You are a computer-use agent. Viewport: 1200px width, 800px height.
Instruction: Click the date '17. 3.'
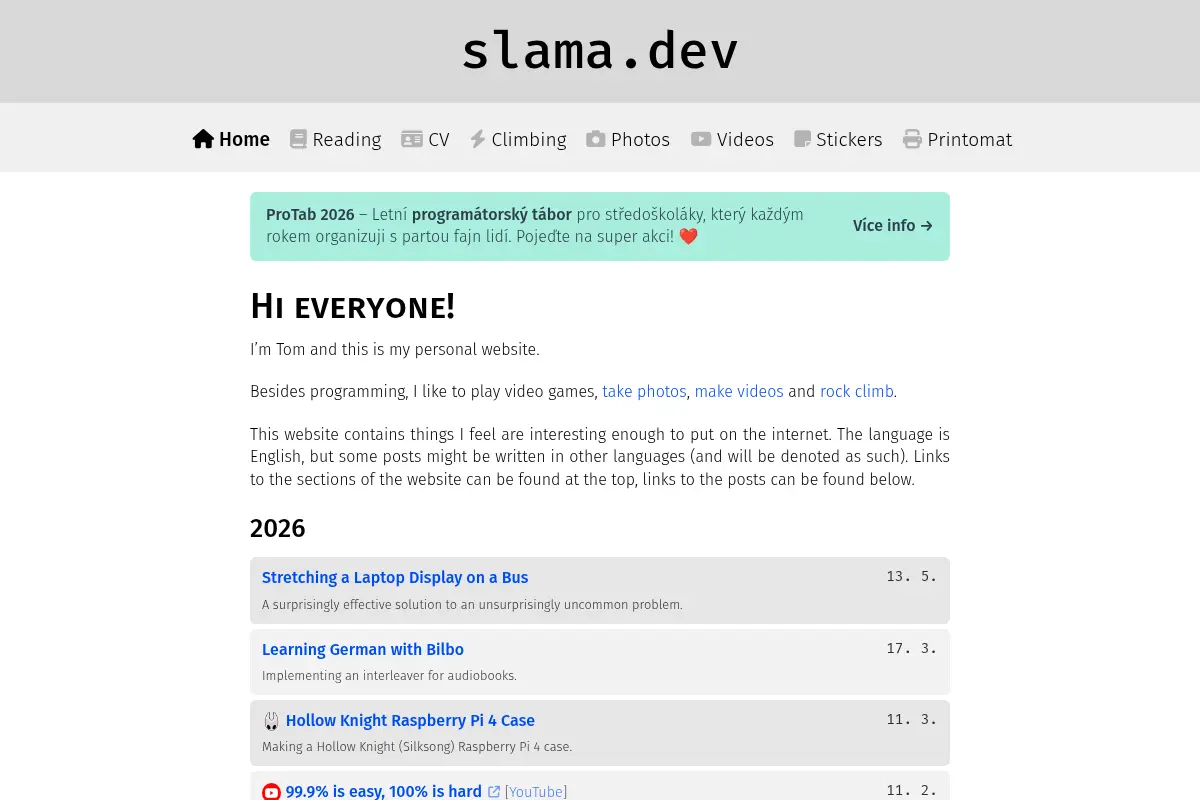(912, 648)
